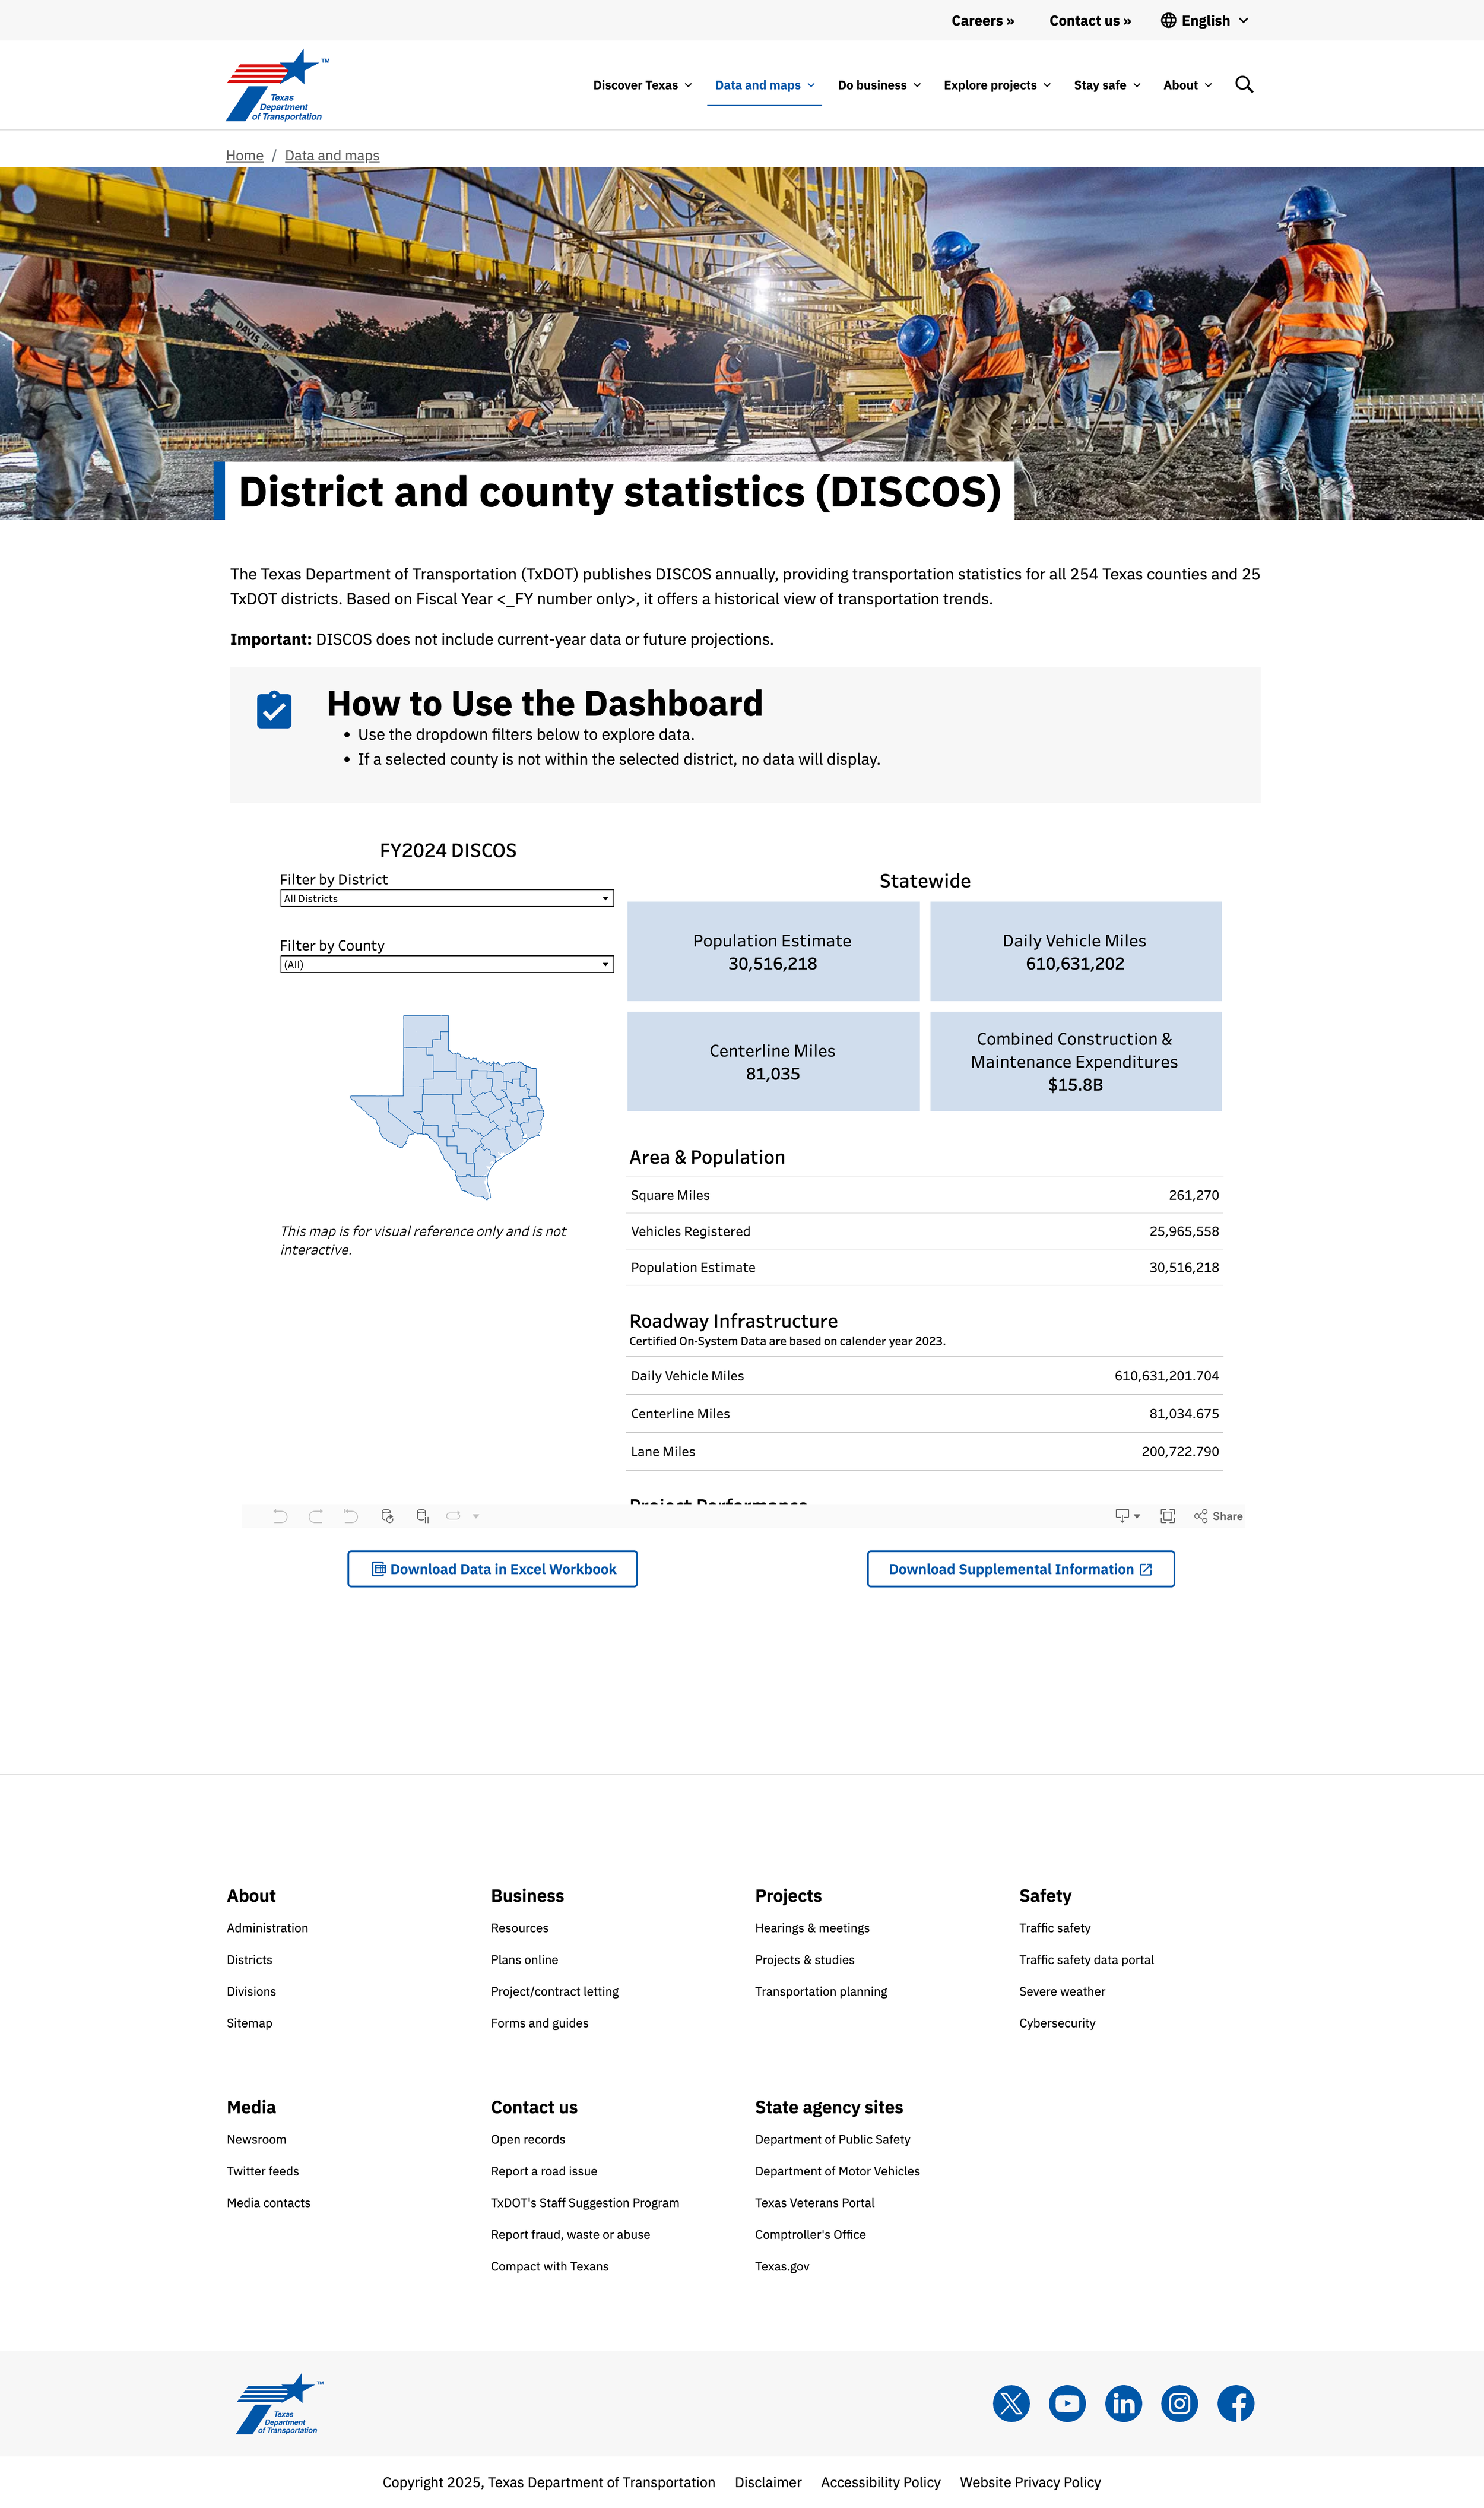This screenshot has width=1484, height=2508.
Task: Click the Tableau pause auto-updates icon
Action: pos(422,1516)
